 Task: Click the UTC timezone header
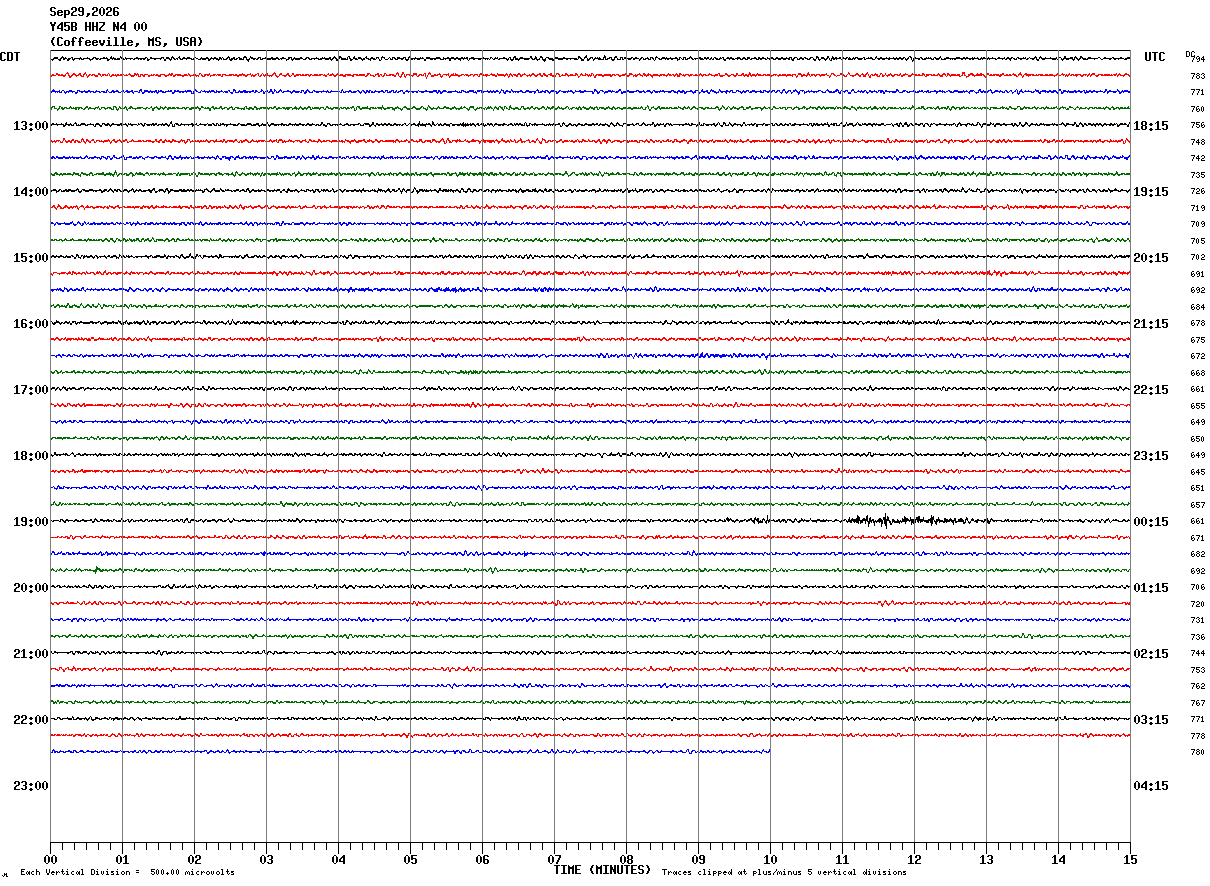(x=1155, y=57)
